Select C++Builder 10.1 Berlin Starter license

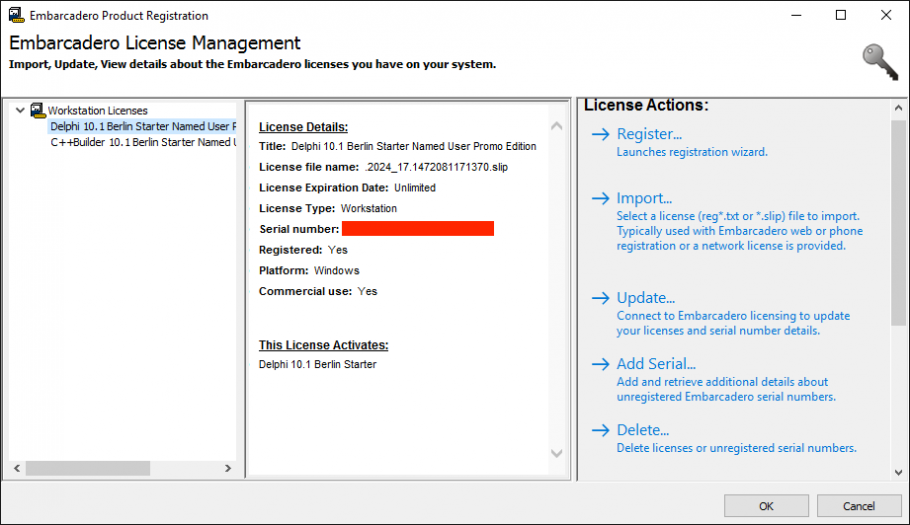pos(143,142)
